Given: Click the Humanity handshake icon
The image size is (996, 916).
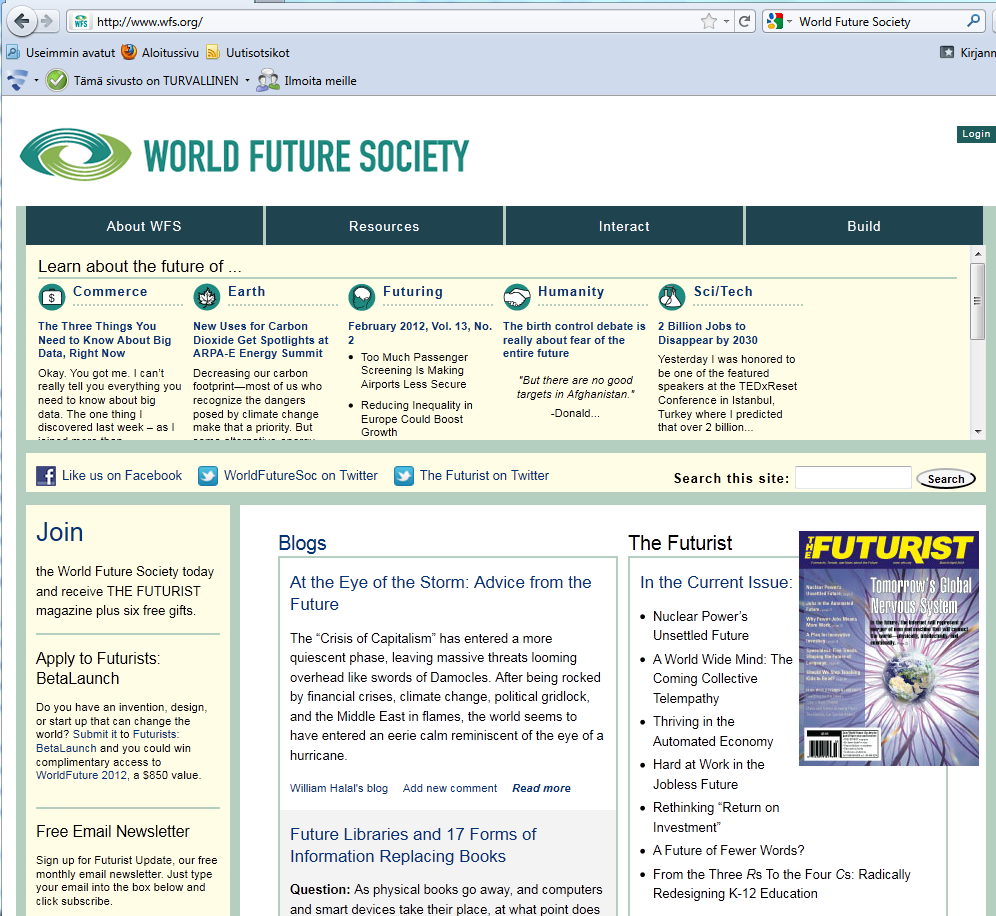Looking at the screenshot, I should click(516, 297).
